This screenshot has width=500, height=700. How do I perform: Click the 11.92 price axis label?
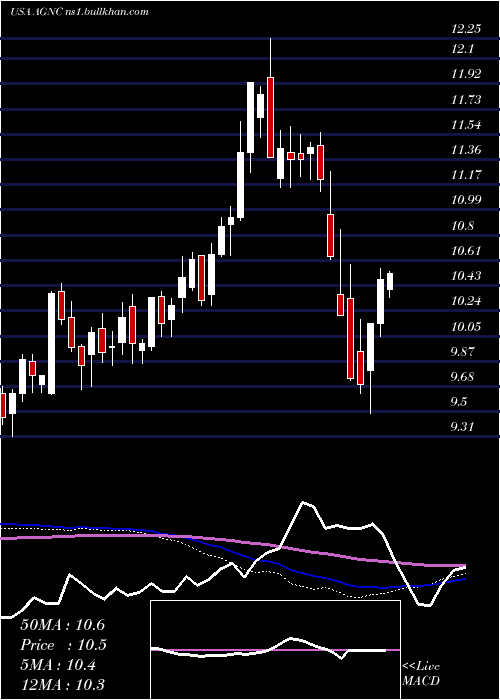pyautogui.click(x=466, y=74)
